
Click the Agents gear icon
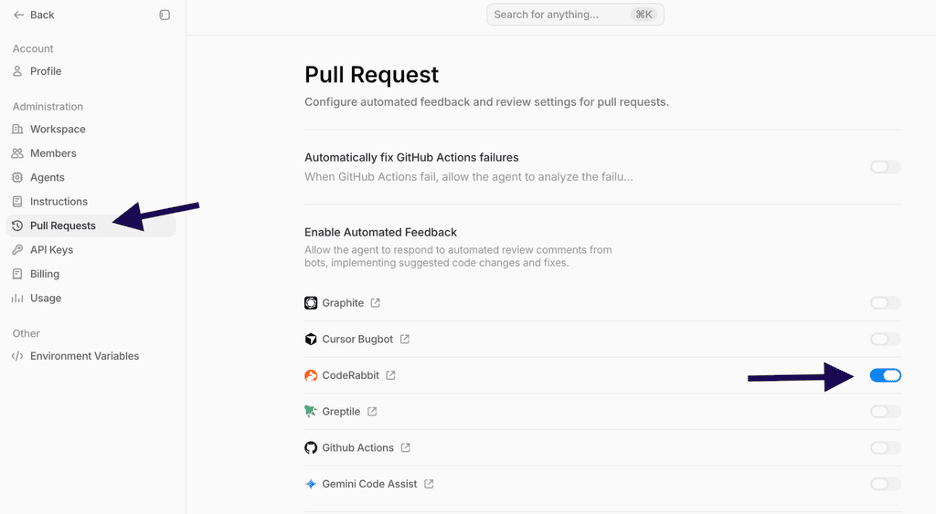(x=18, y=177)
